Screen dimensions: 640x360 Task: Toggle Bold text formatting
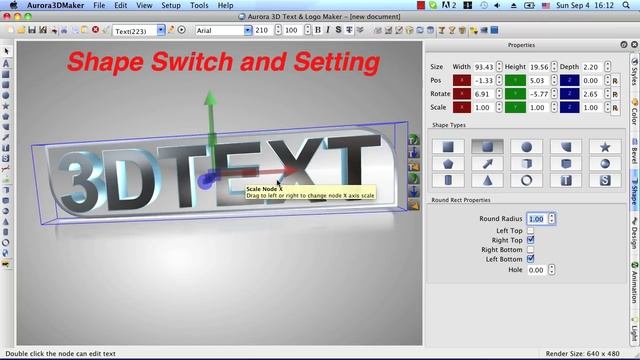(318, 30)
